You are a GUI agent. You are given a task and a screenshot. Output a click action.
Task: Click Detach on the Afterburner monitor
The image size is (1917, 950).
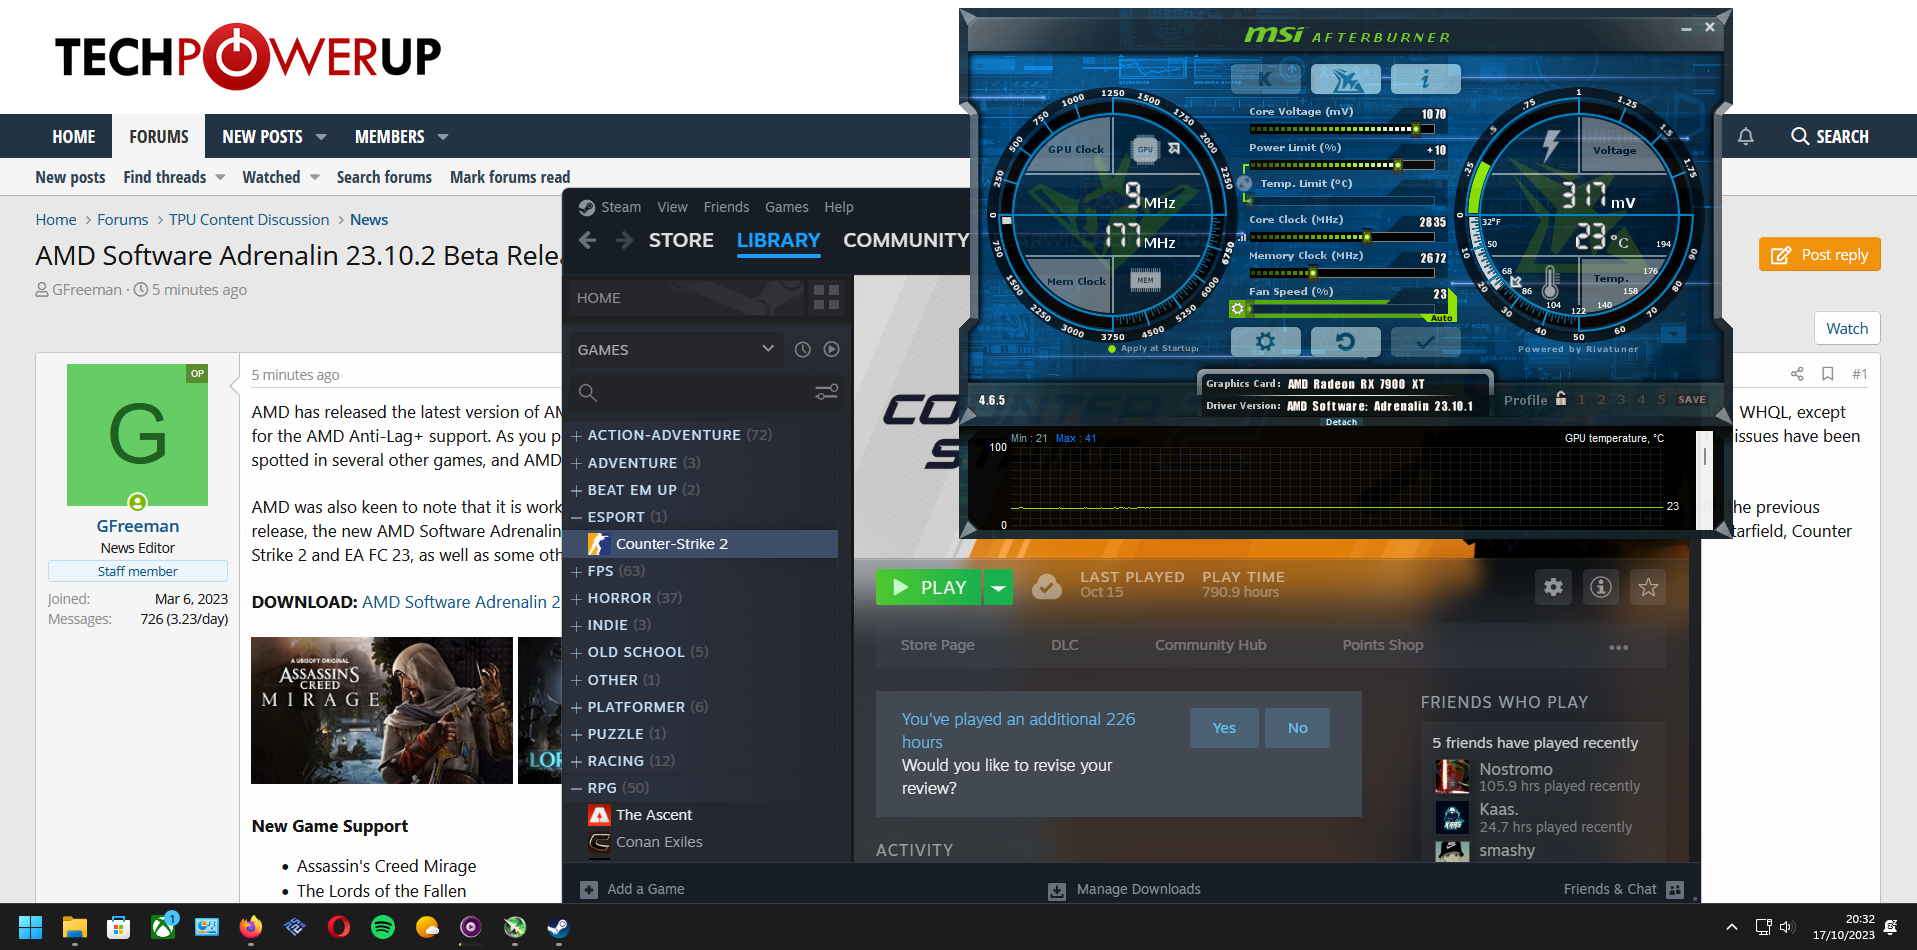(x=1341, y=422)
